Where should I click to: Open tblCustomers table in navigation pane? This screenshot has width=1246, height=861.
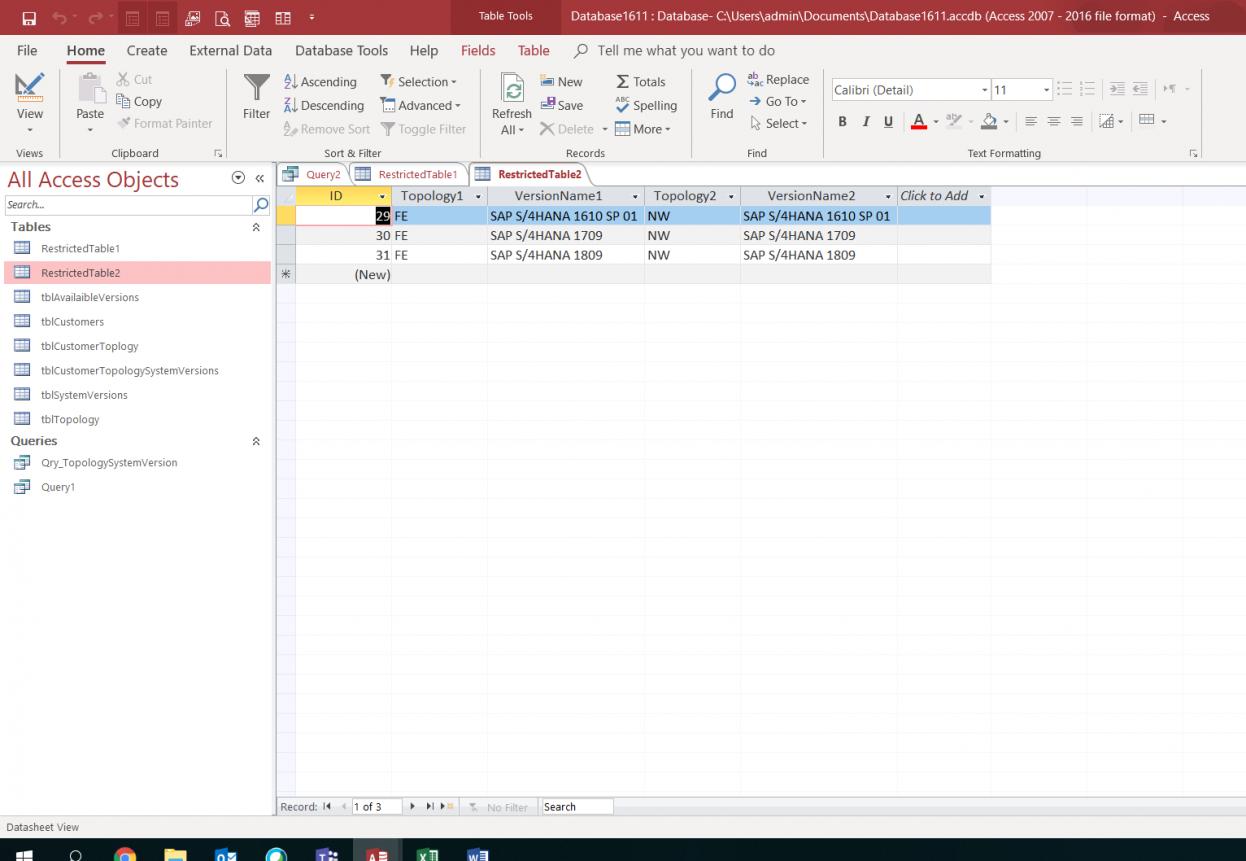72,322
